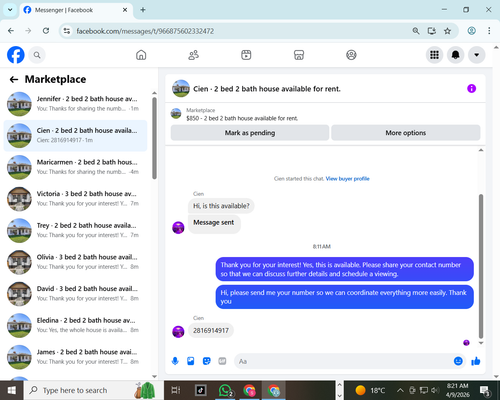Open the notifications bell
This screenshot has height=400, width=500.
click(x=455, y=55)
